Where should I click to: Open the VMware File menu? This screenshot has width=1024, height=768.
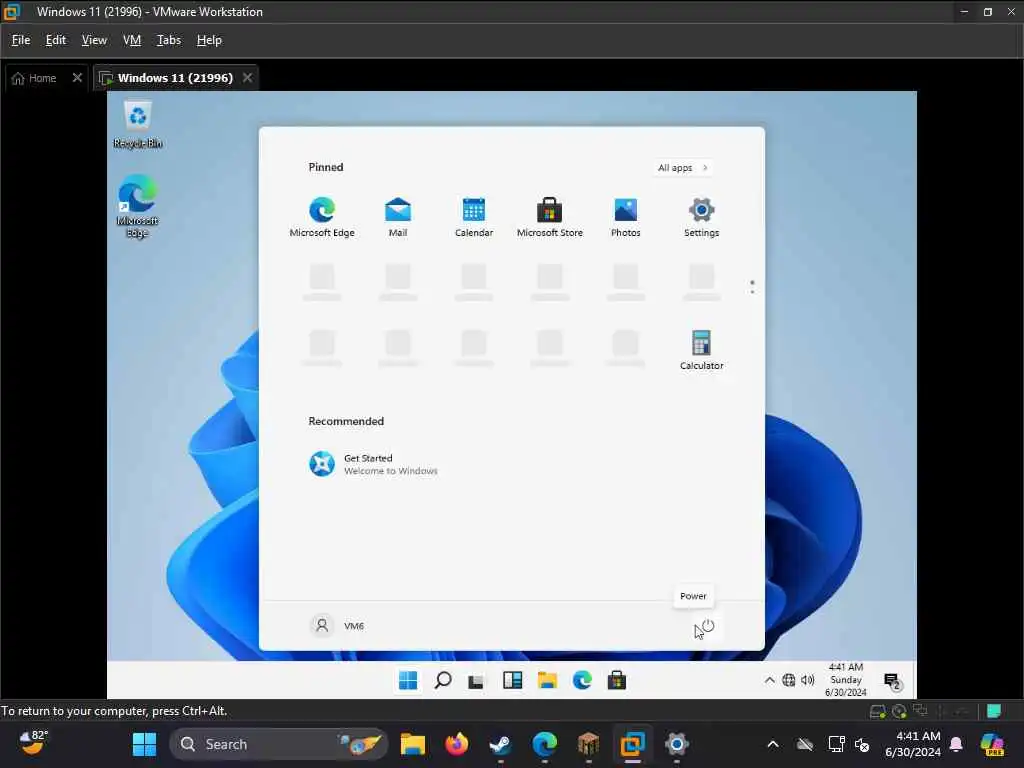click(x=21, y=40)
